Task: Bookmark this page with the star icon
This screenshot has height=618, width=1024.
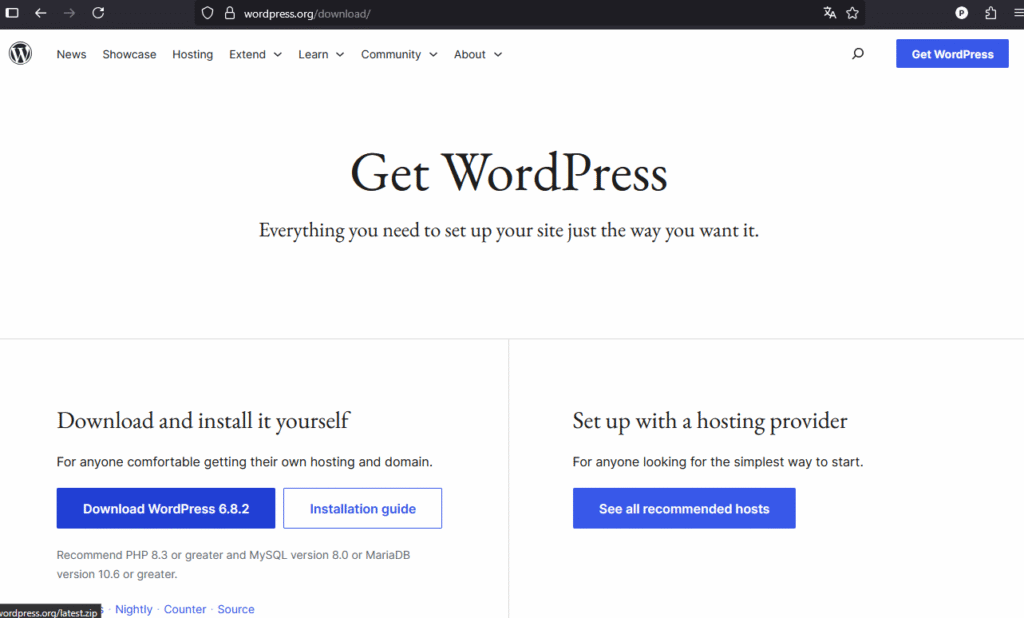Action: click(x=852, y=13)
